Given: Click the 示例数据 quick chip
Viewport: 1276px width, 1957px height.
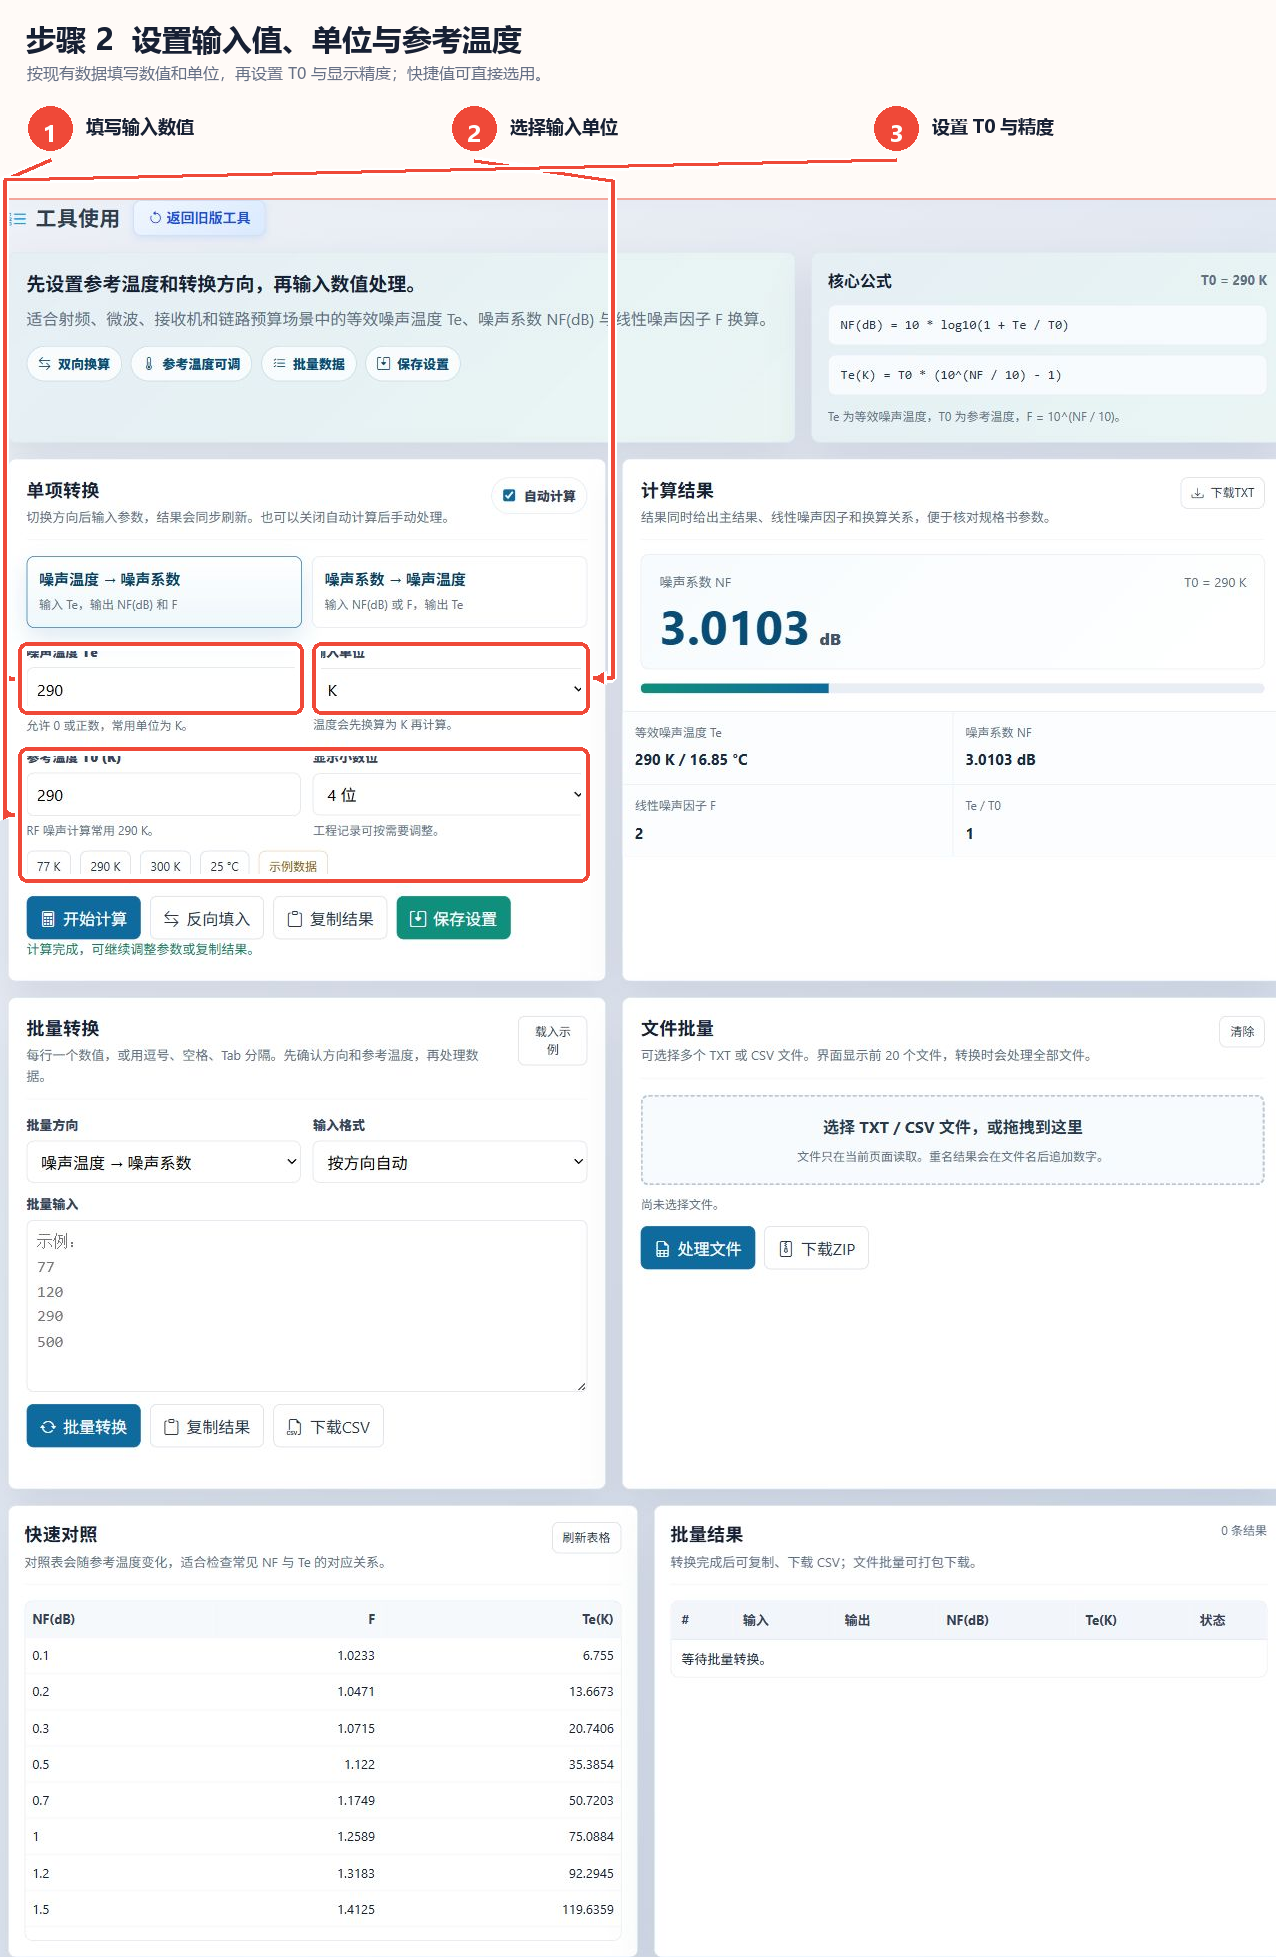Looking at the screenshot, I should click(x=293, y=866).
